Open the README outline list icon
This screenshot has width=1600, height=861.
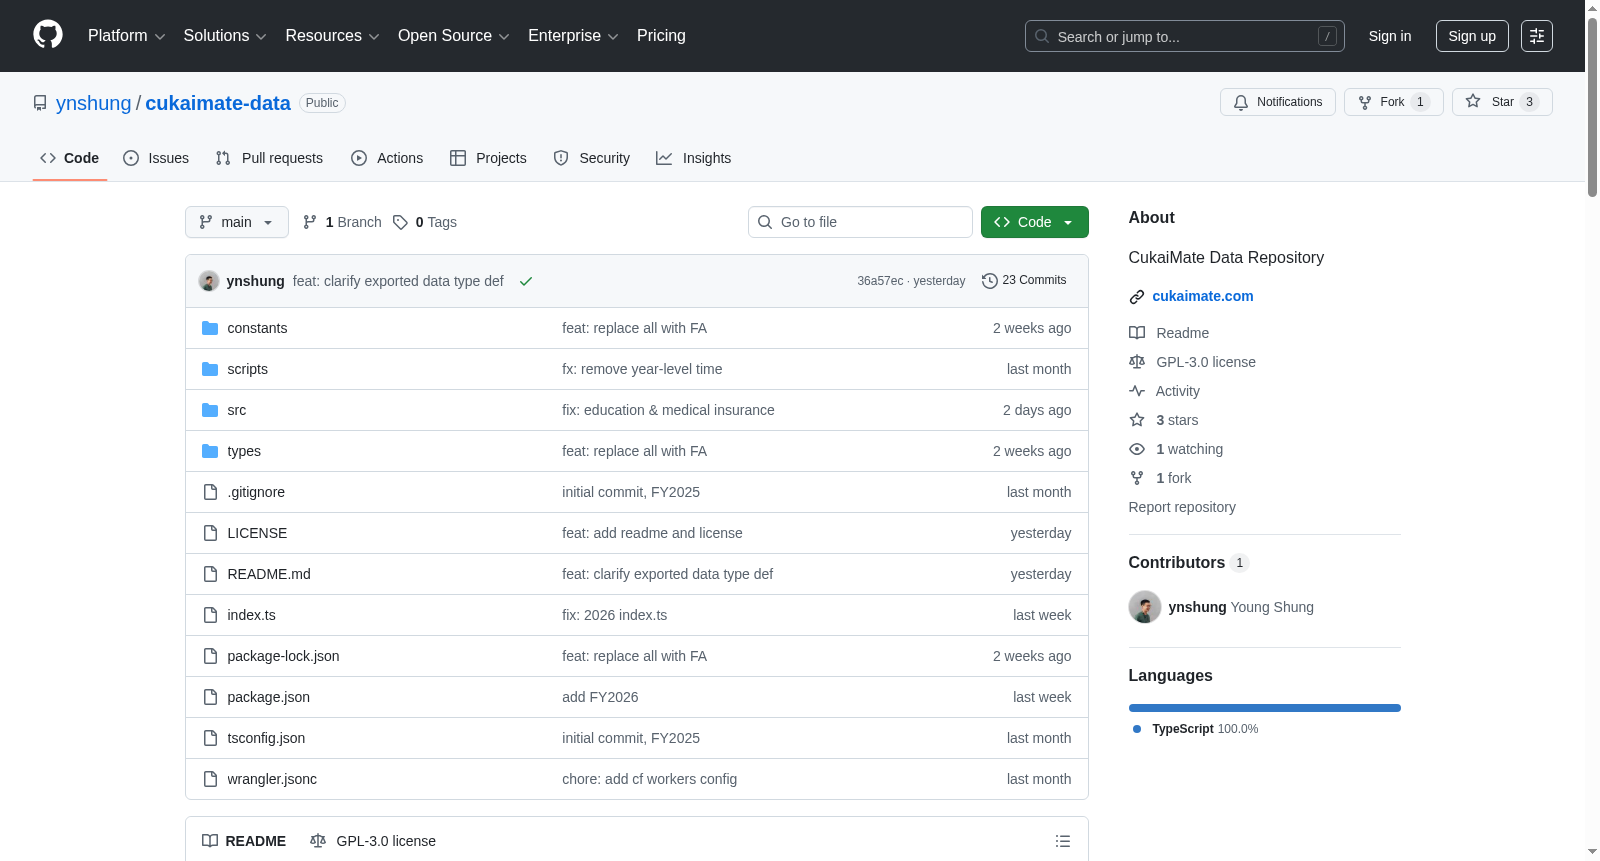coord(1063,841)
